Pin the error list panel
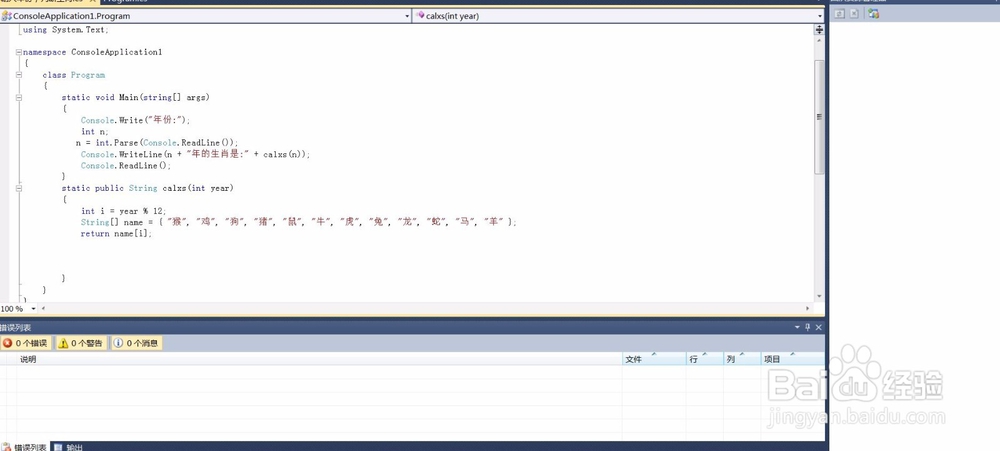Viewport: 1000px width, 451px height. point(807,327)
